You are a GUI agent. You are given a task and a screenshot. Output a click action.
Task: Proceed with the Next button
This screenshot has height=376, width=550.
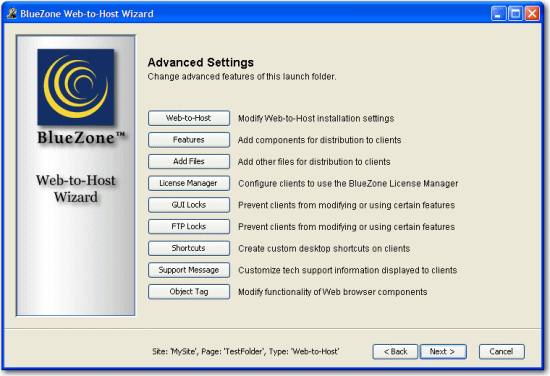tap(443, 351)
